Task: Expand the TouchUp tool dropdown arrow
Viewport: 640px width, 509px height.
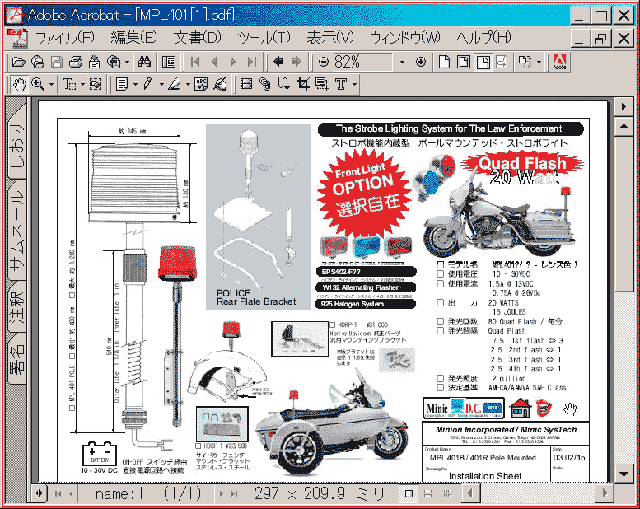Action: (x=354, y=84)
